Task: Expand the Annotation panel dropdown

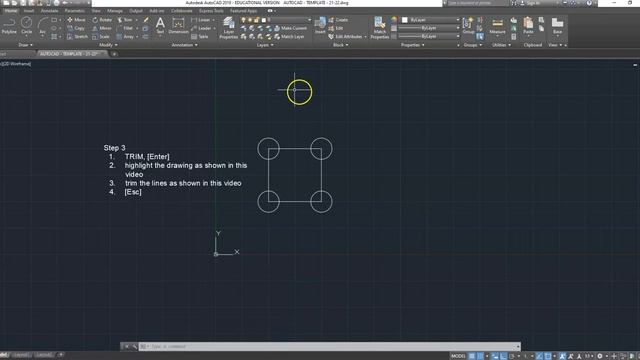Action: [x=184, y=45]
